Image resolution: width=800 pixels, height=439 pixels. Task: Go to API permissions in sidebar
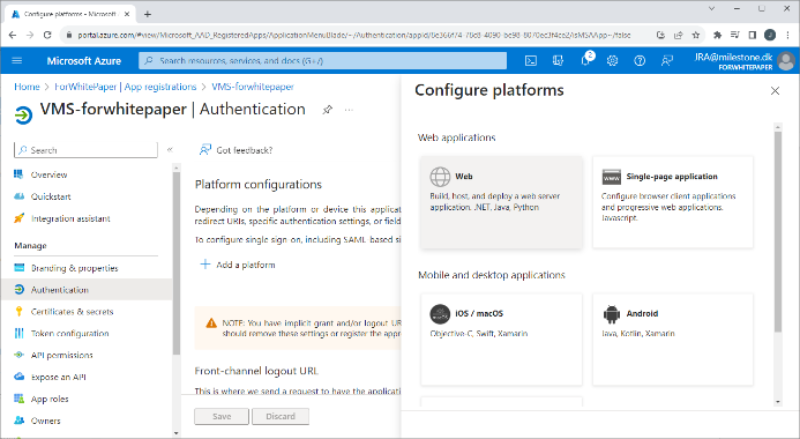(x=62, y=355)
